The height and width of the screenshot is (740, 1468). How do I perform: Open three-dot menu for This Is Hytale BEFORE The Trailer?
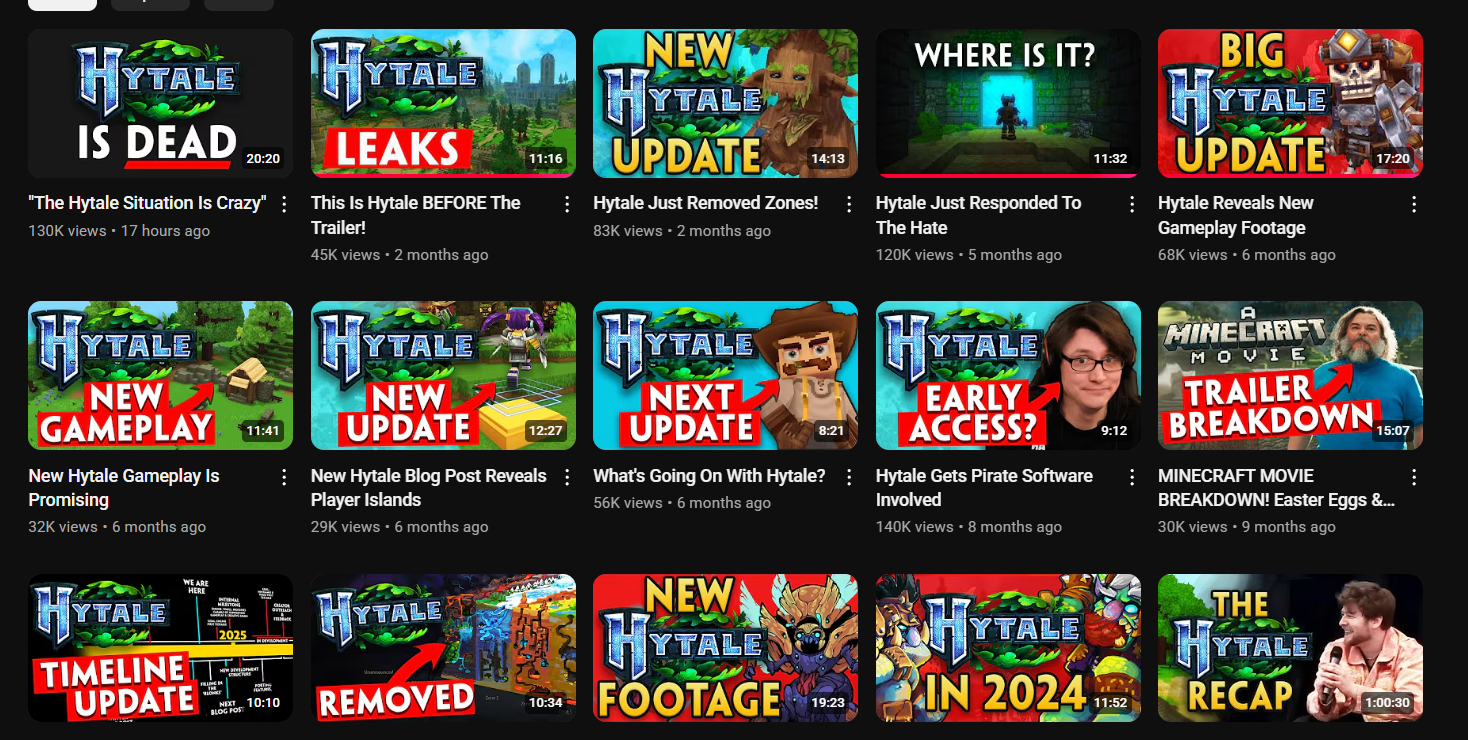point(567,204)
